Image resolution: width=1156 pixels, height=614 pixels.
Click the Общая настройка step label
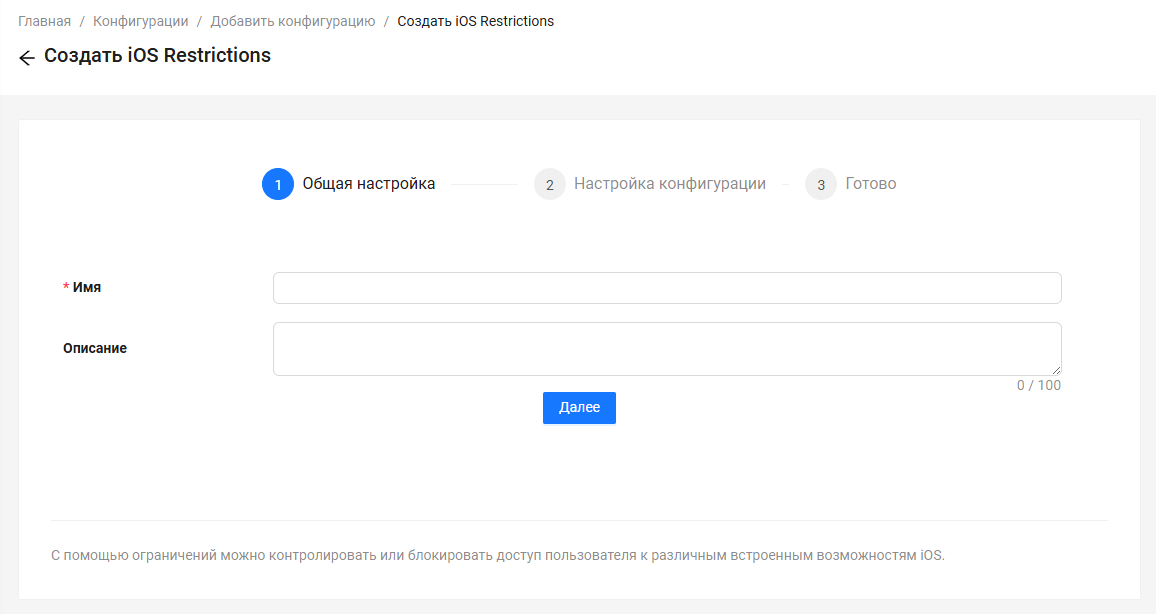368,184
